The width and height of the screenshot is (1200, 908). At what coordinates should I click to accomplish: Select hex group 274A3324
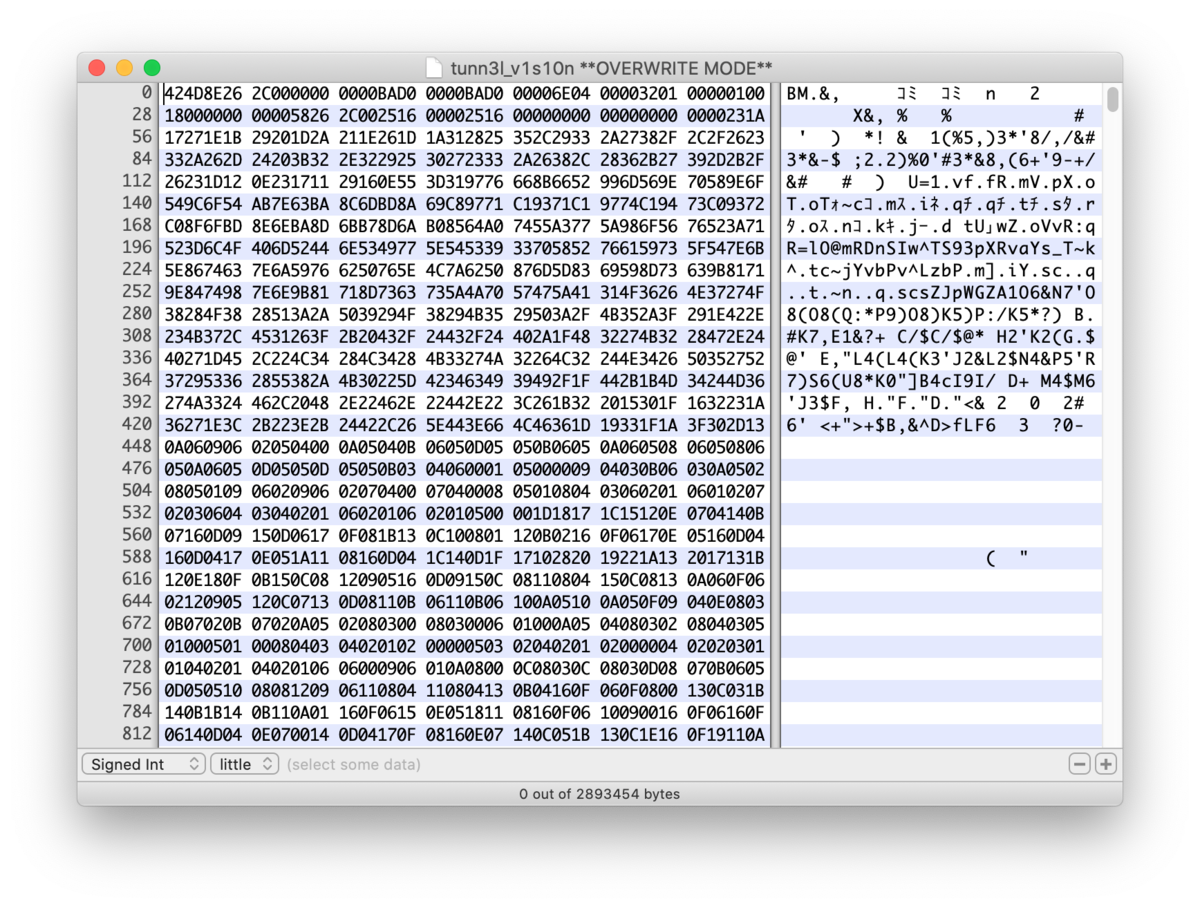pyautogui.click(x=203, y=403)
